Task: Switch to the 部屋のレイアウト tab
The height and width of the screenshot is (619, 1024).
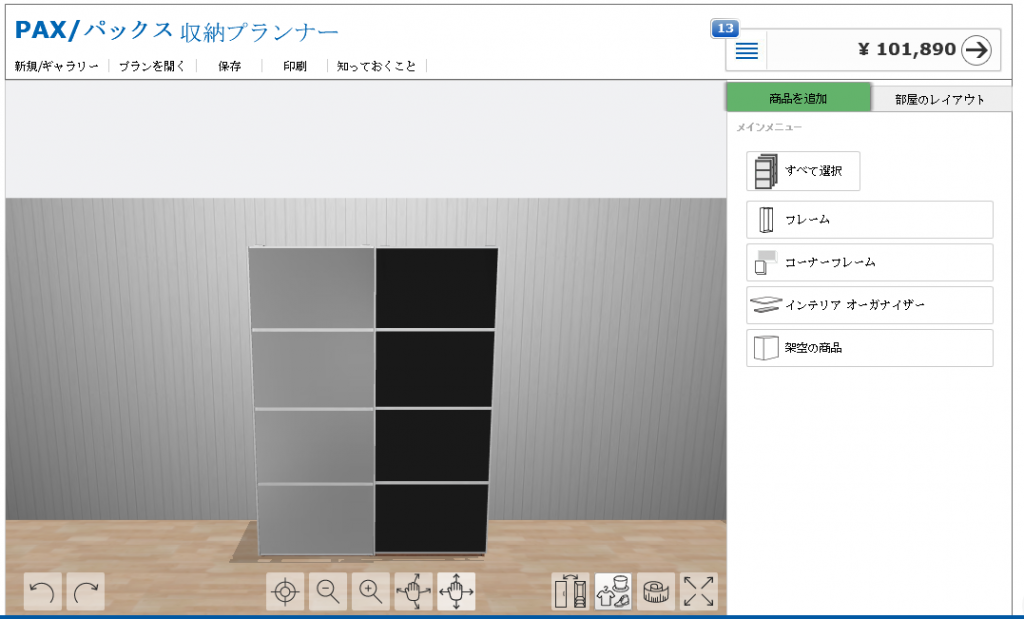Action: [x=940, y=99]
